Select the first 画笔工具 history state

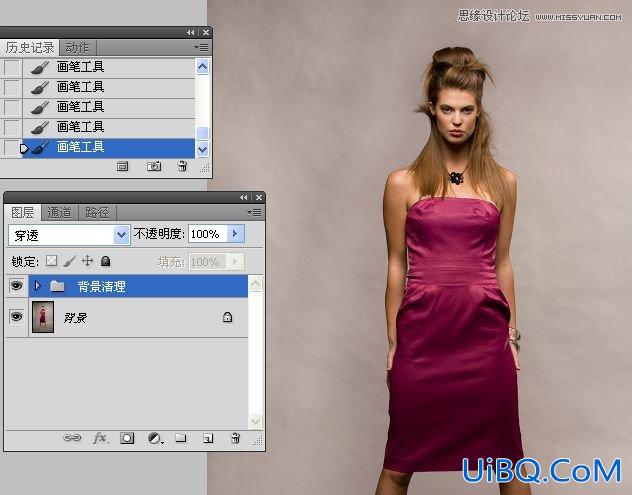coord(109,67)
